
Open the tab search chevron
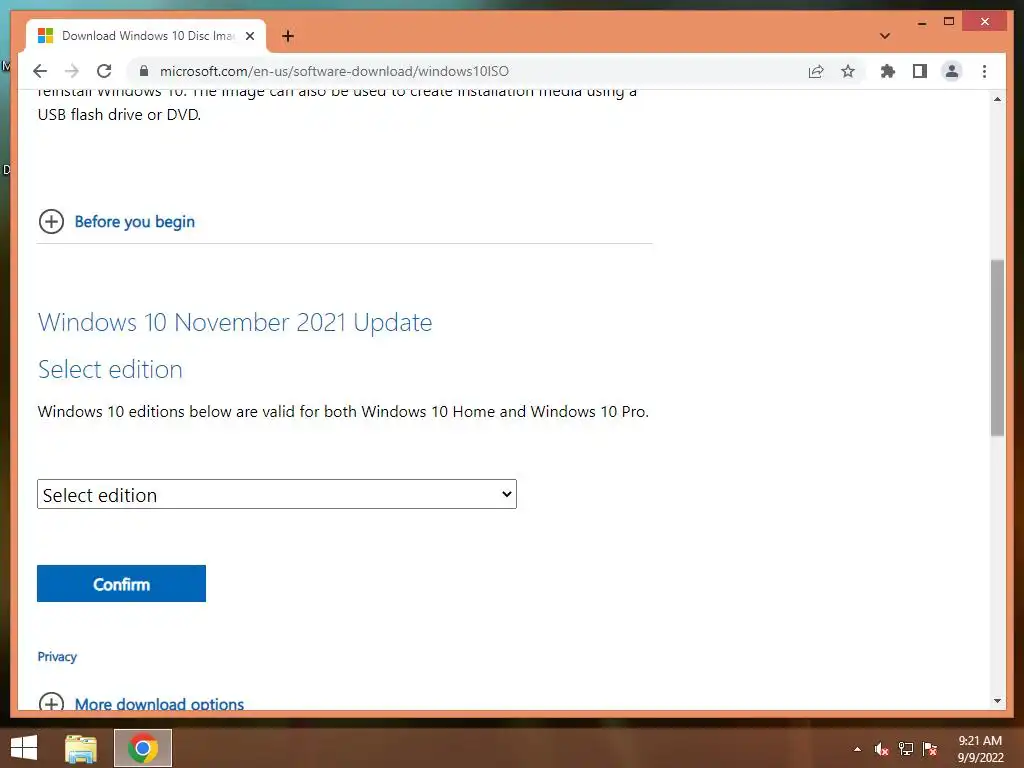[885, 36]
